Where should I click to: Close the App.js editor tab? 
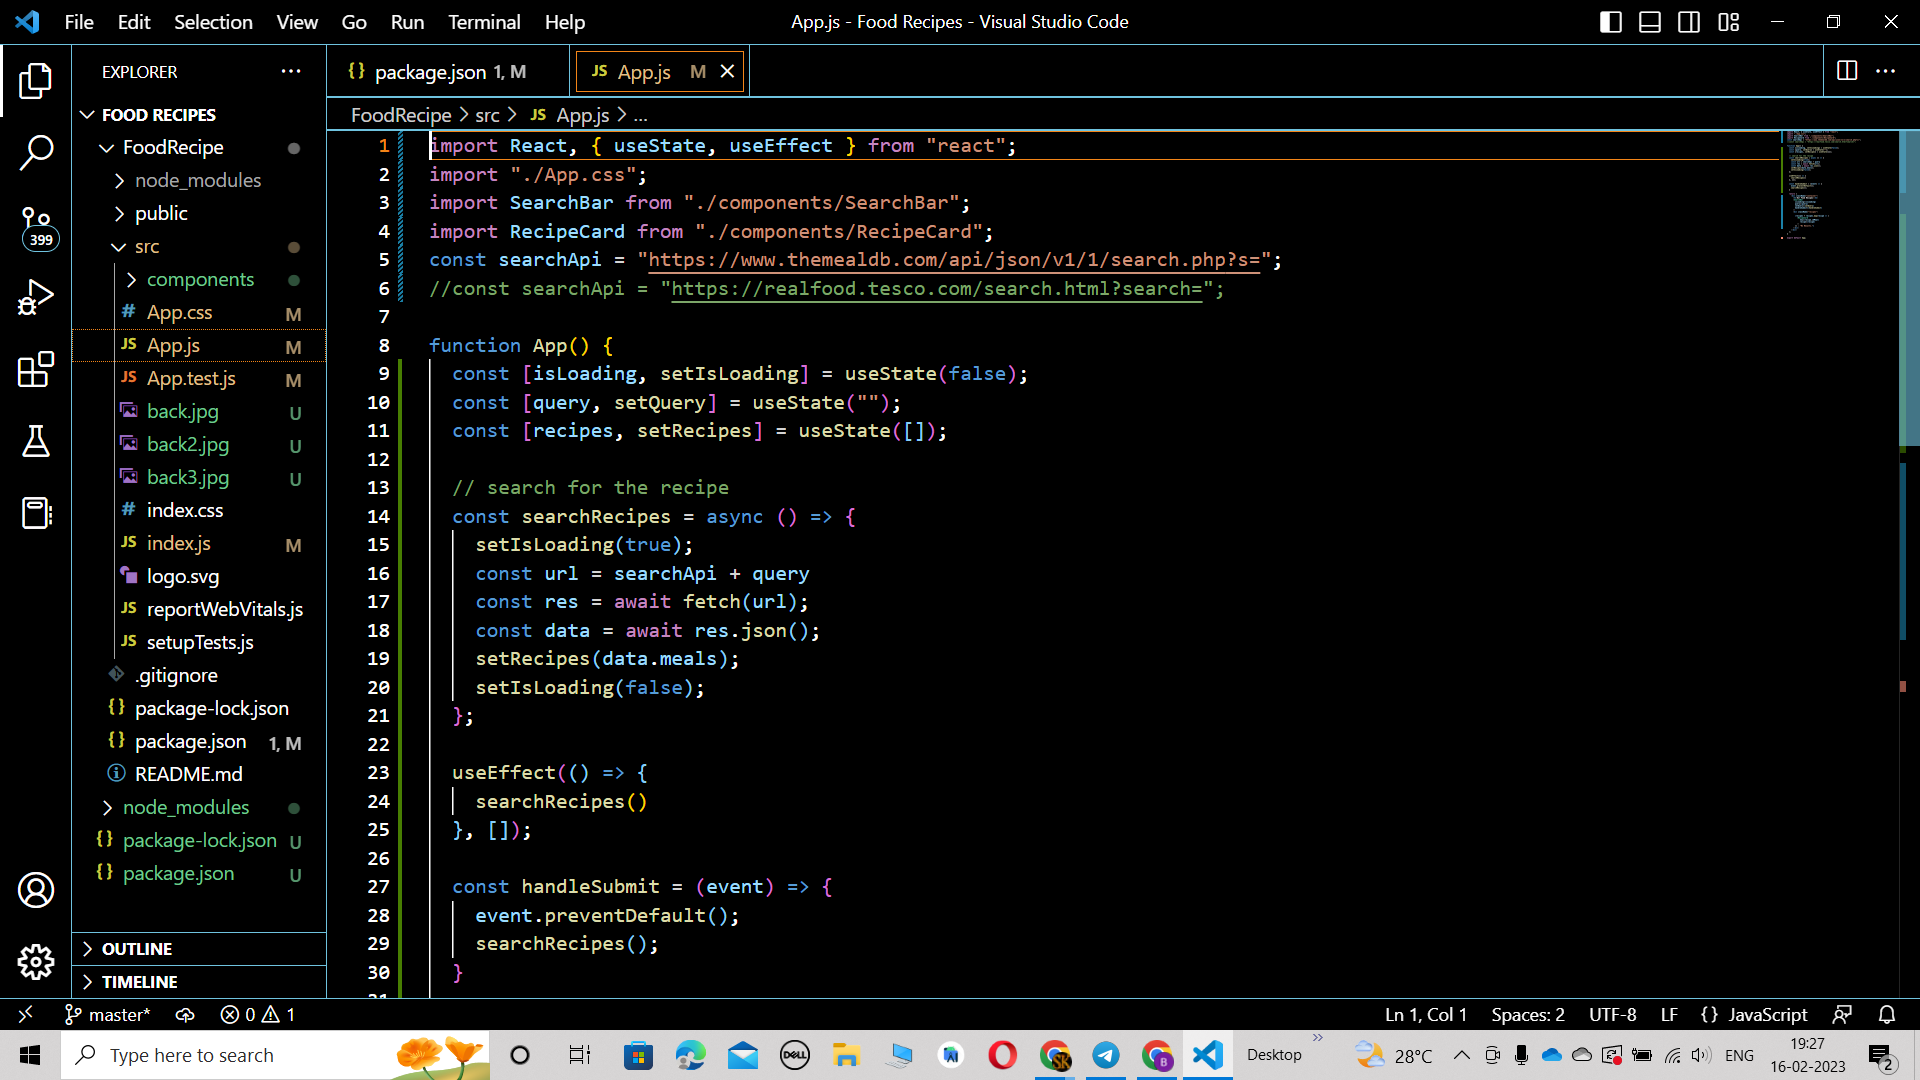coord(728,71)
